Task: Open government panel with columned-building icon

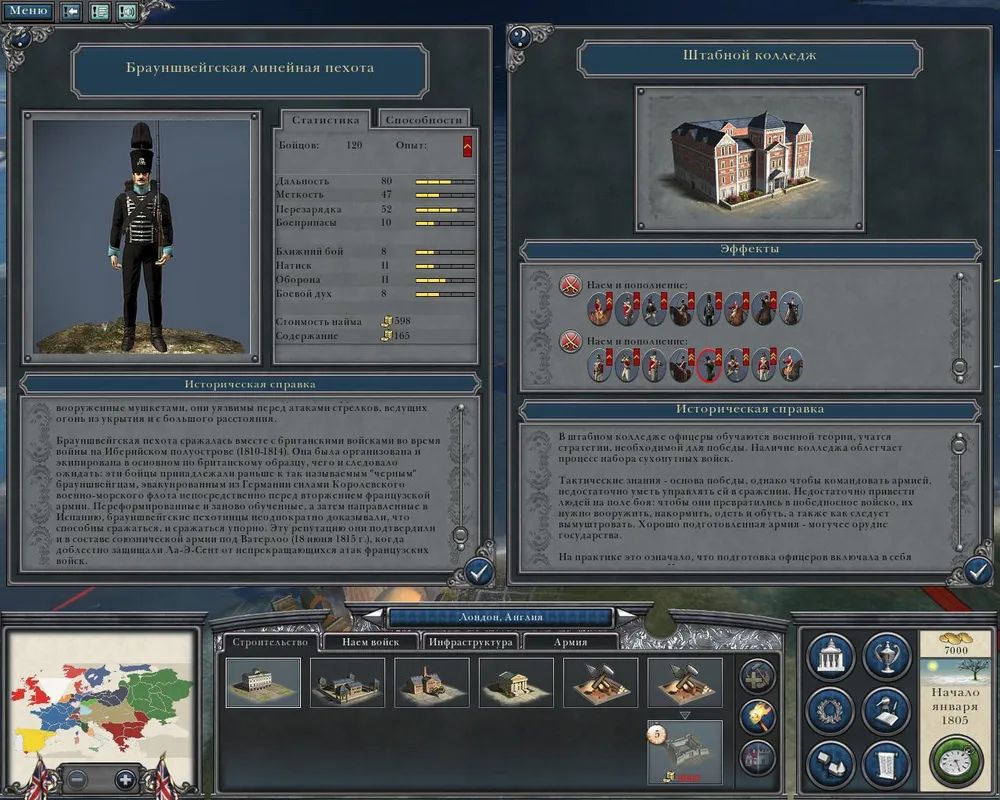Action: tap(830, 657)
